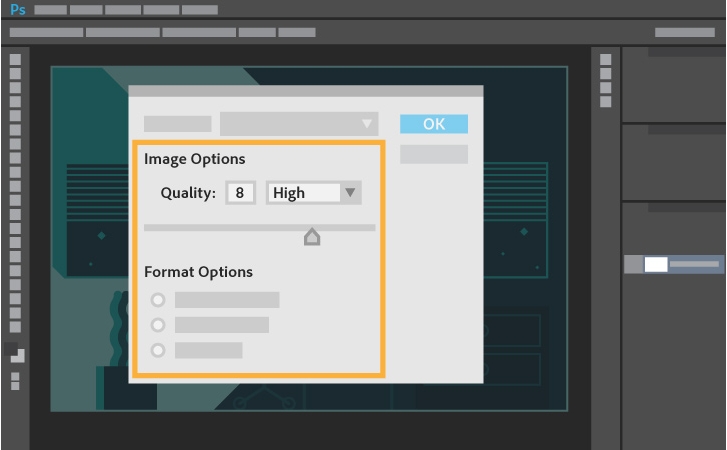Click the gray button below OK

(434, 154)
